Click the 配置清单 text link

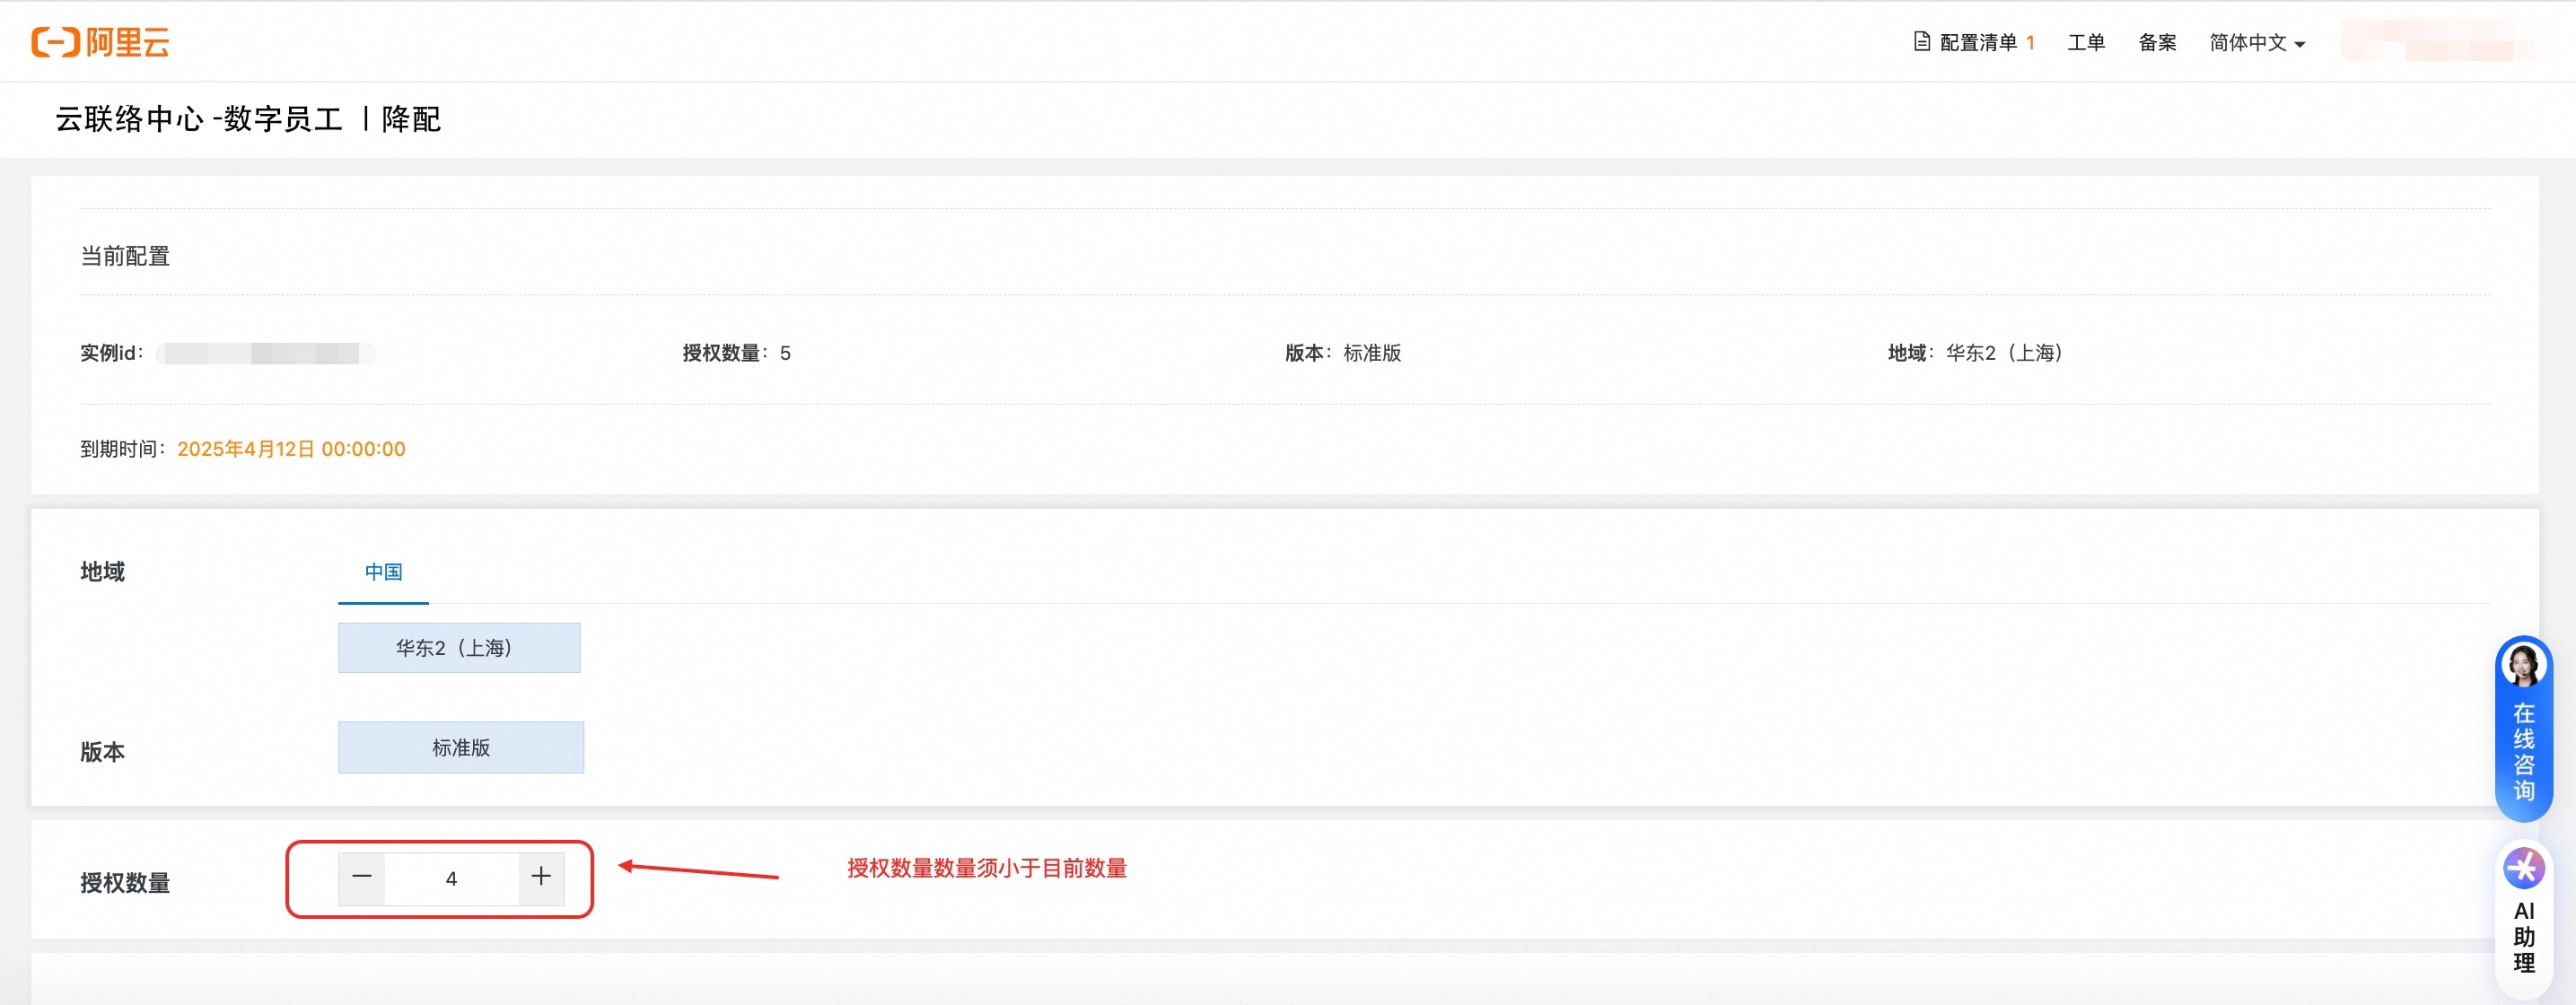[1978, 42]
